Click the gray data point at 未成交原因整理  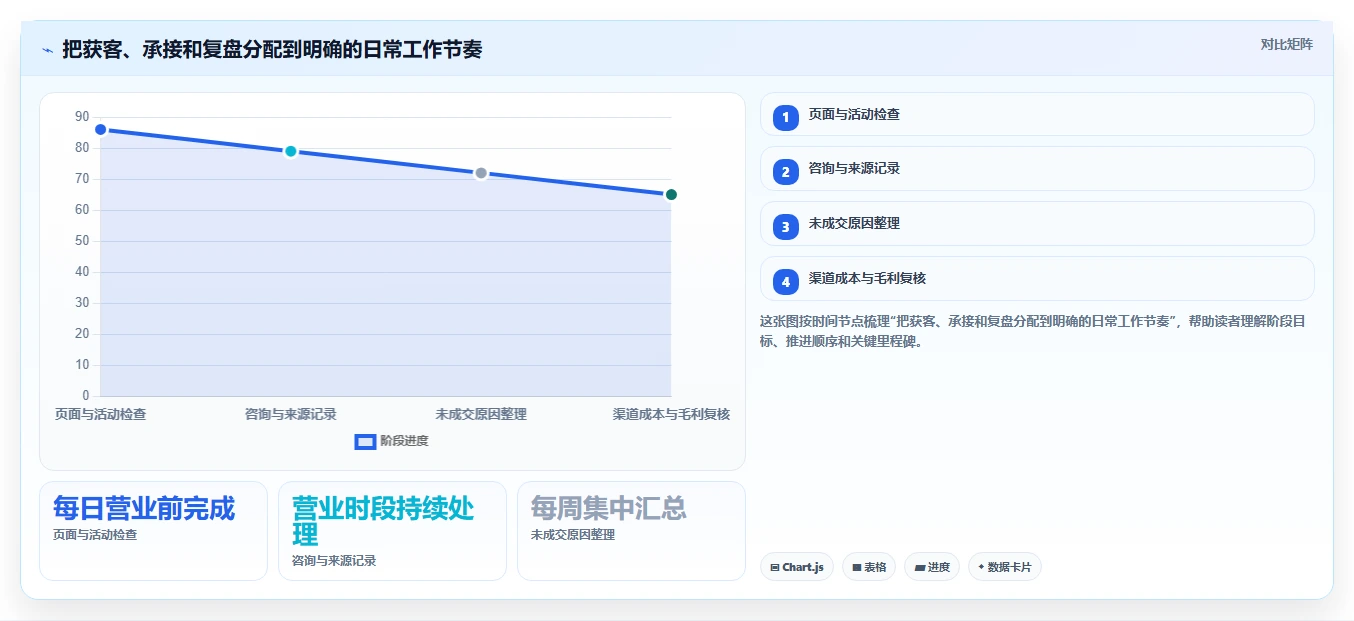(x=481, y=173)
